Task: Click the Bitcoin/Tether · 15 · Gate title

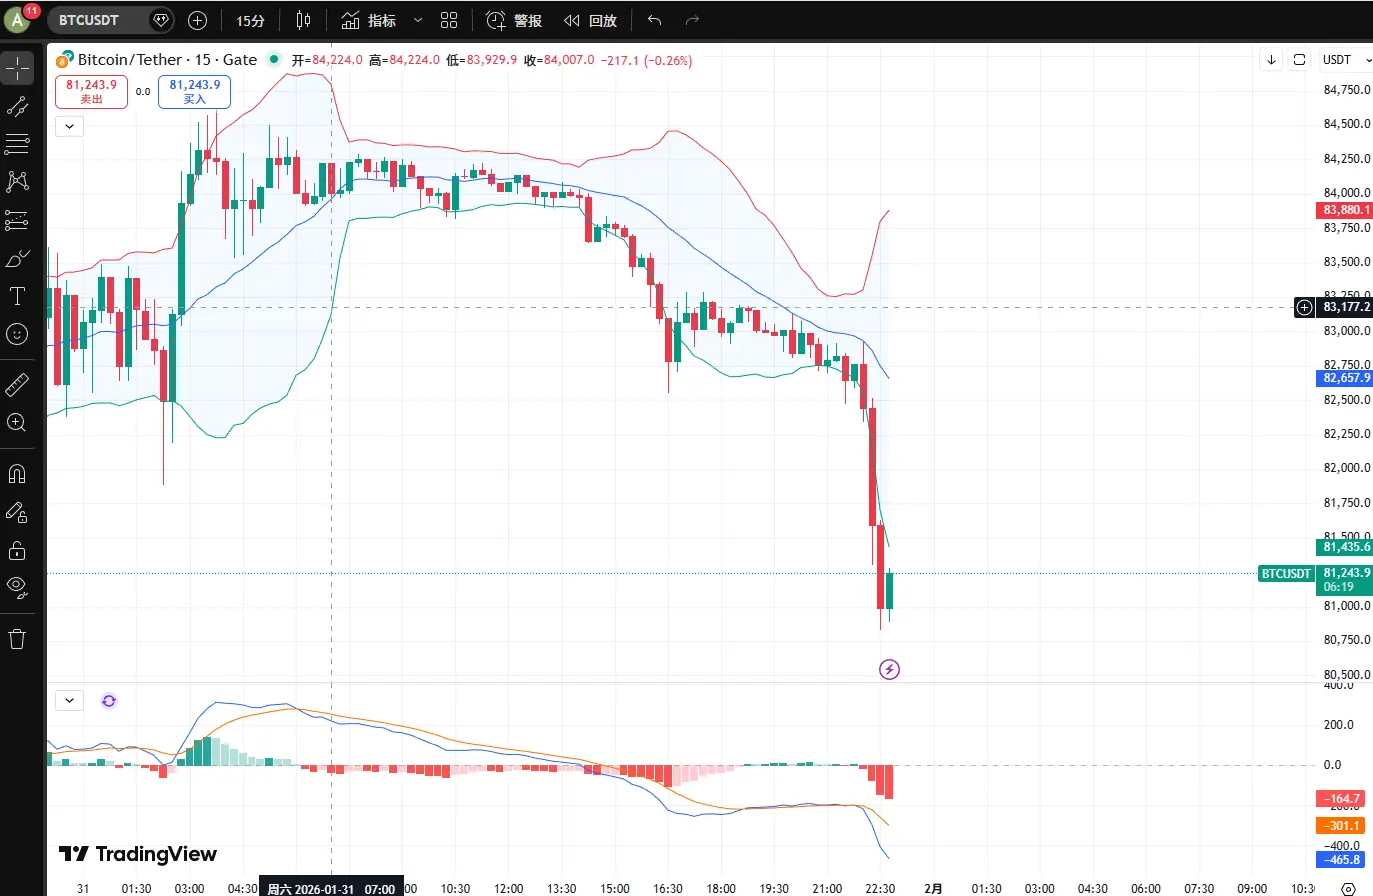Action: [167, 60]
